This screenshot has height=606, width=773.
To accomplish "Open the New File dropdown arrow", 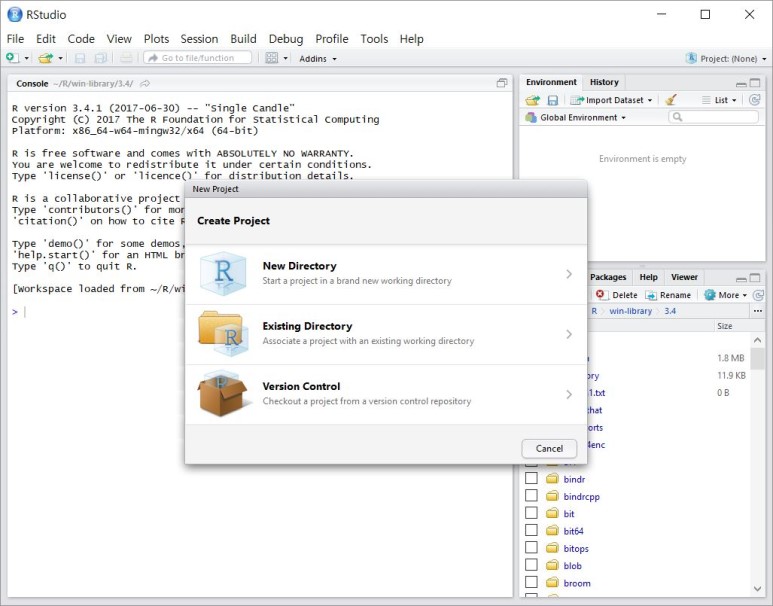I will point(27,58).
